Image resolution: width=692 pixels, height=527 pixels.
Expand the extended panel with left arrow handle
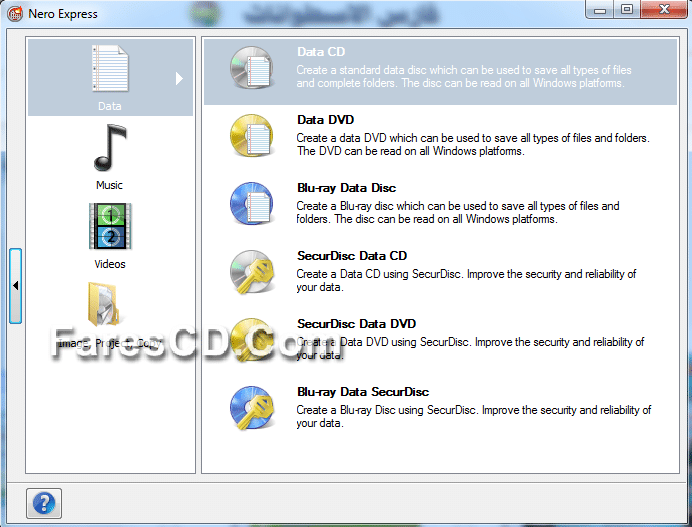15,286
